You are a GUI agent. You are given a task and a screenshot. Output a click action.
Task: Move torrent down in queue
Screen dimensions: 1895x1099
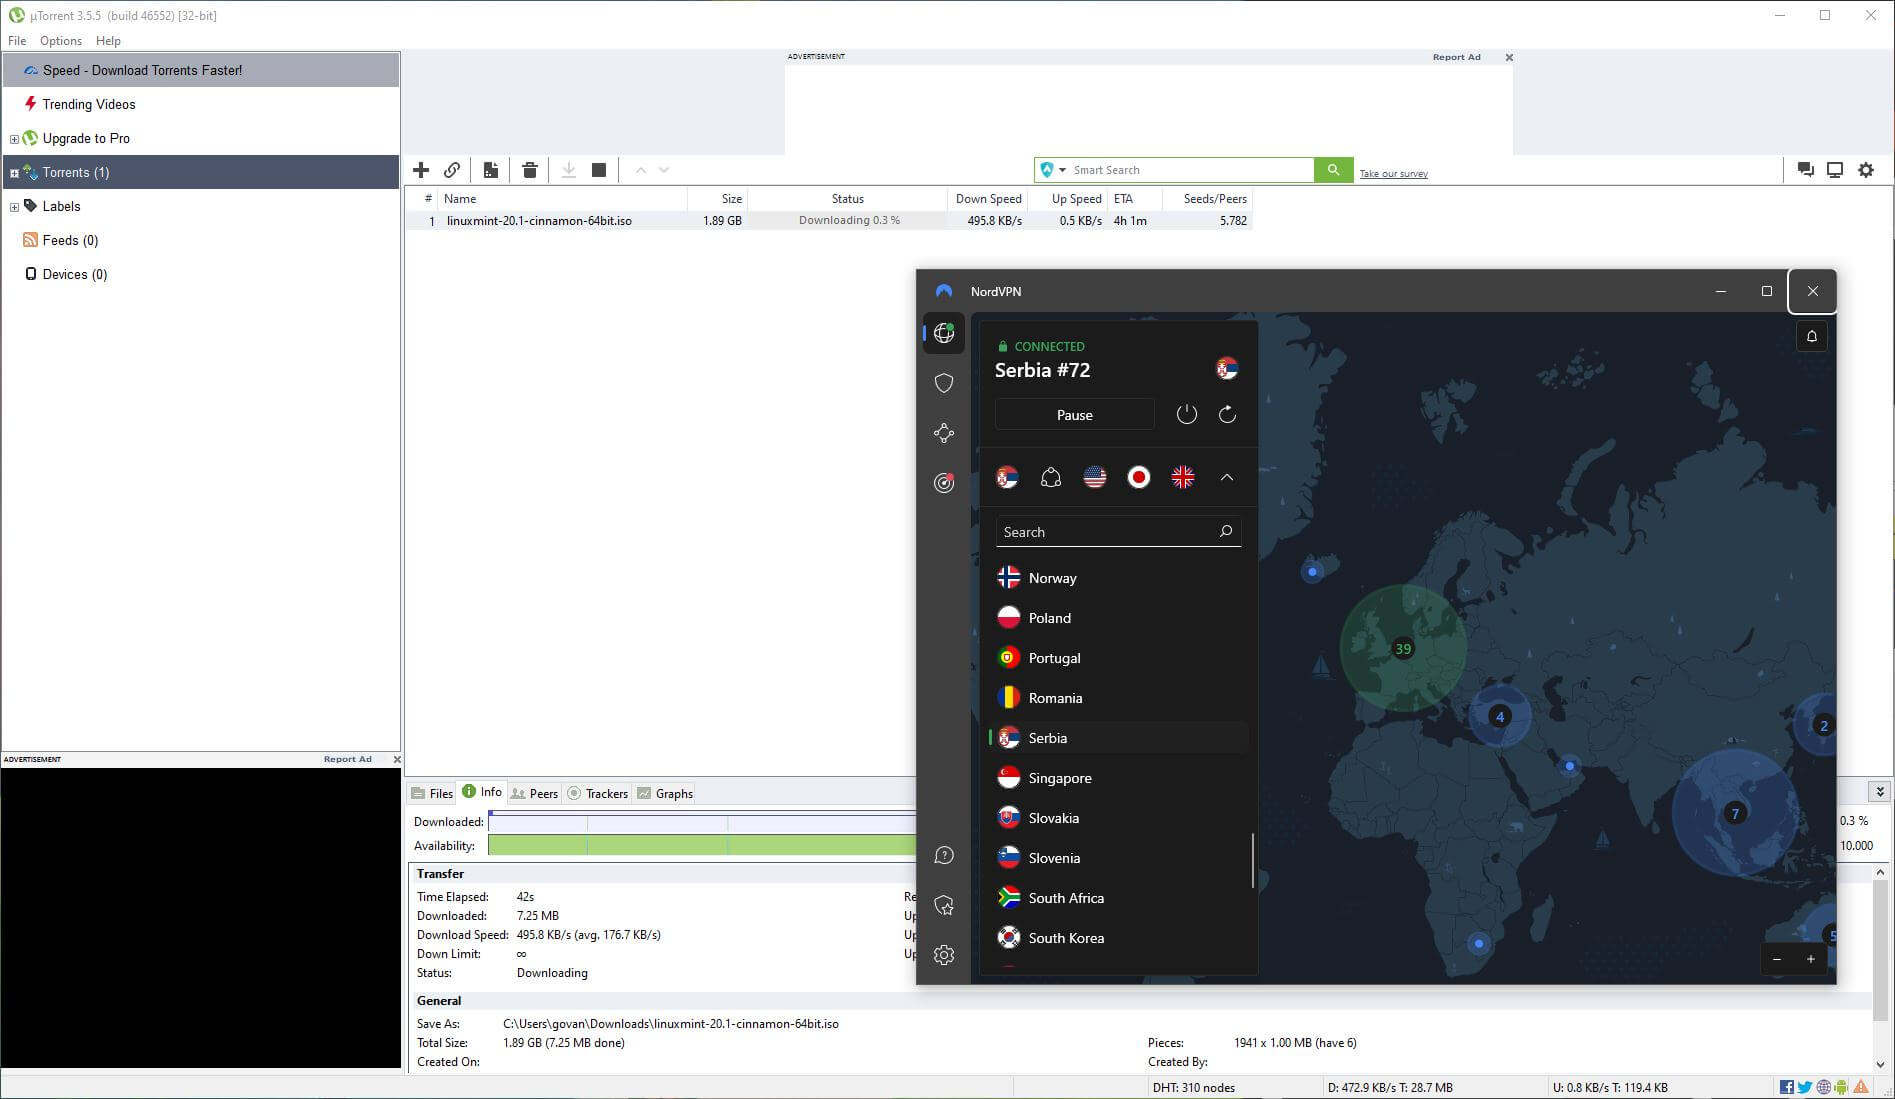(x=664, y=170)
